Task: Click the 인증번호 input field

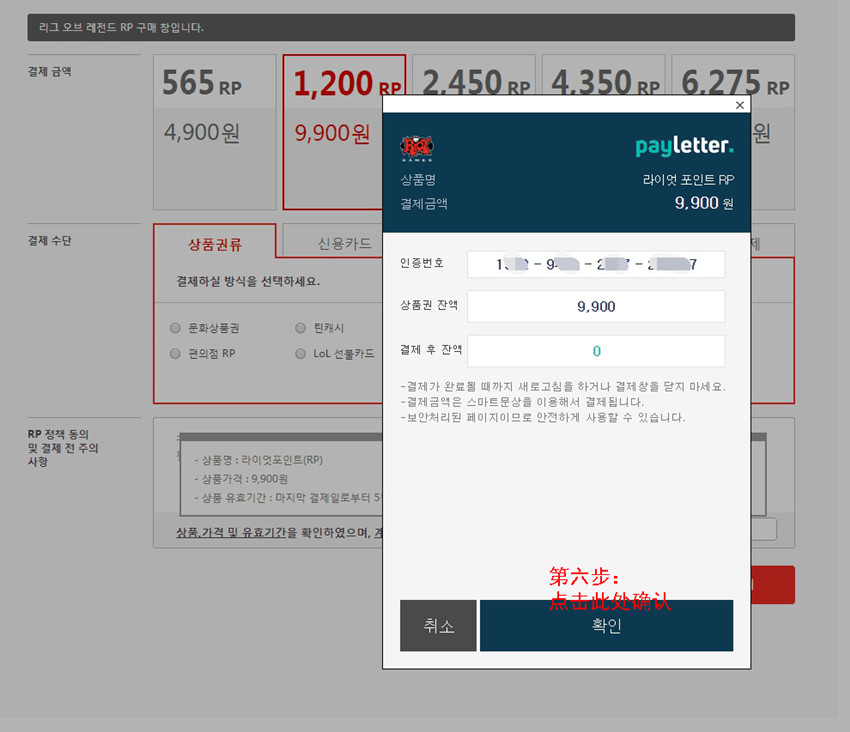Action: 596,265
